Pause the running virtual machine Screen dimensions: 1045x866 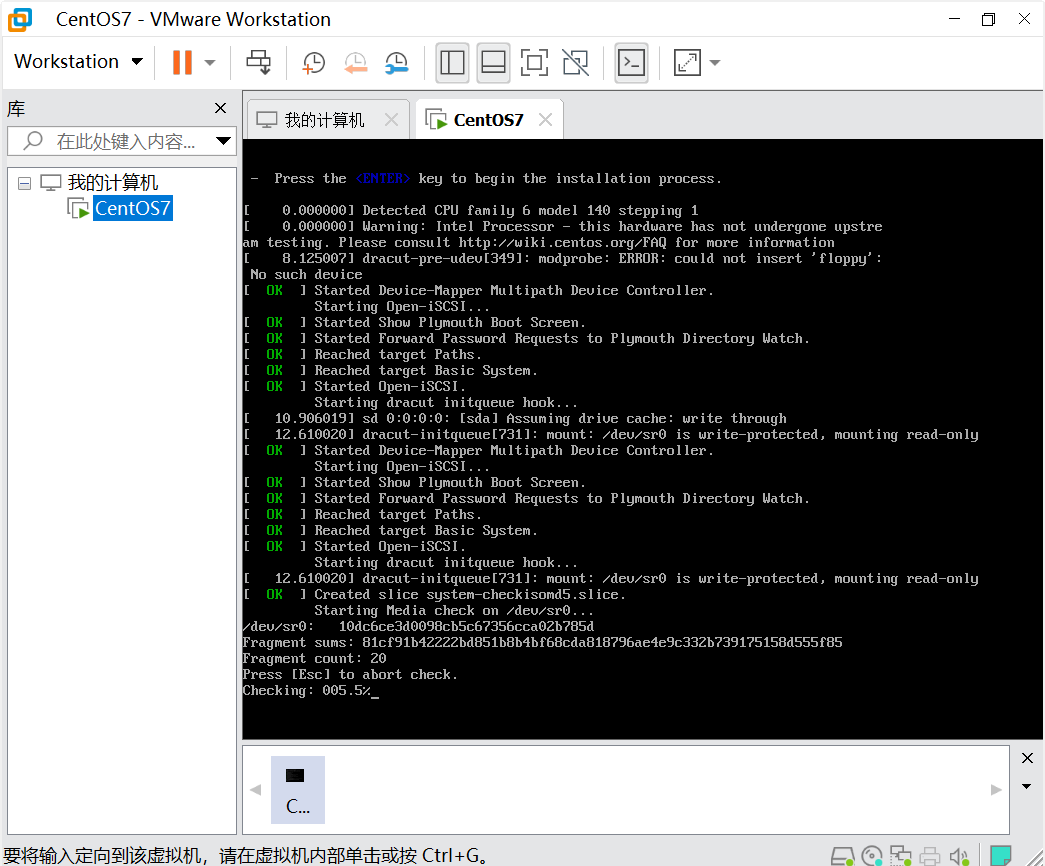(x=182, y=63)
